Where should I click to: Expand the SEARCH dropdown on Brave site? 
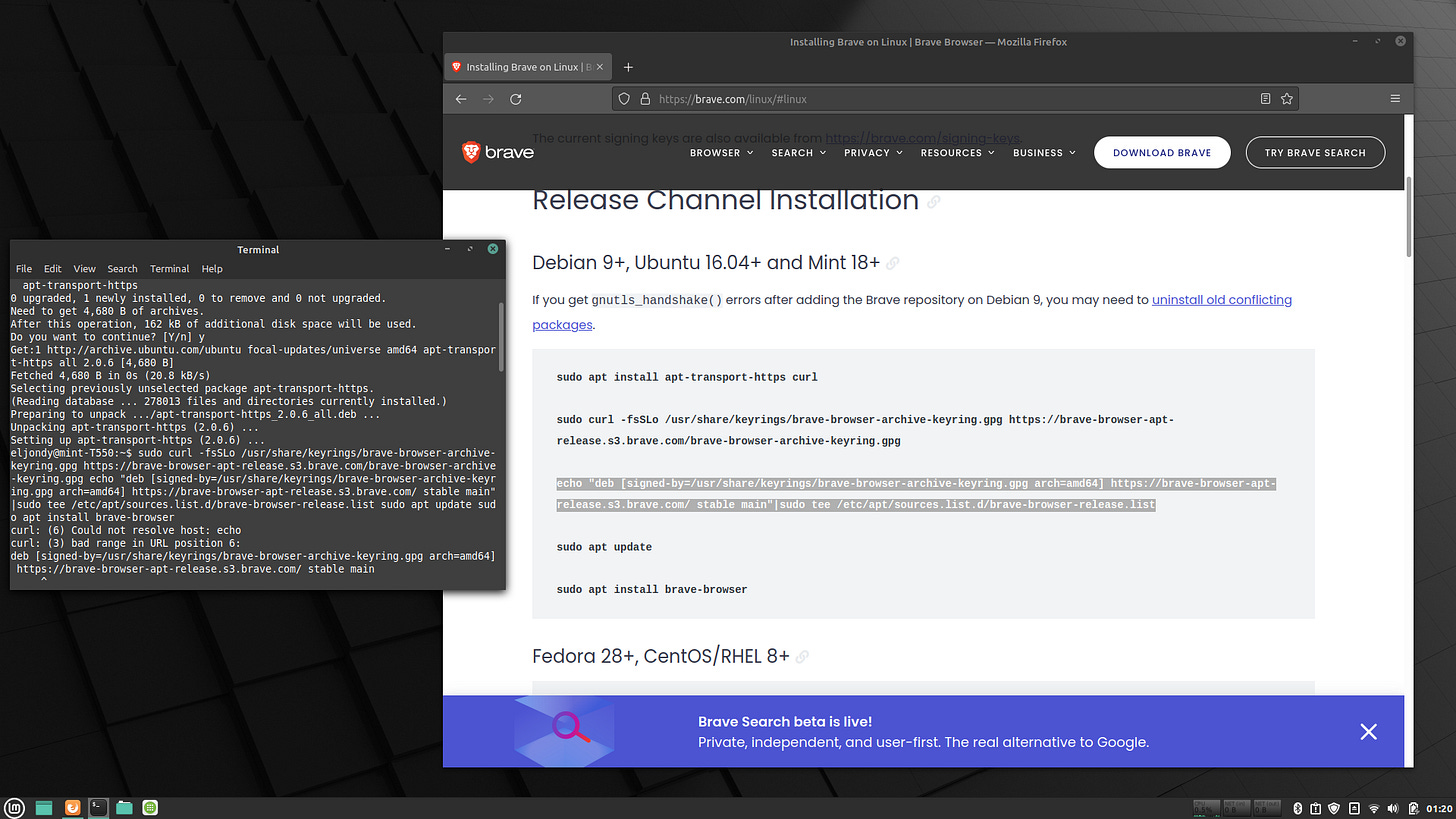[x=799, y=153]
